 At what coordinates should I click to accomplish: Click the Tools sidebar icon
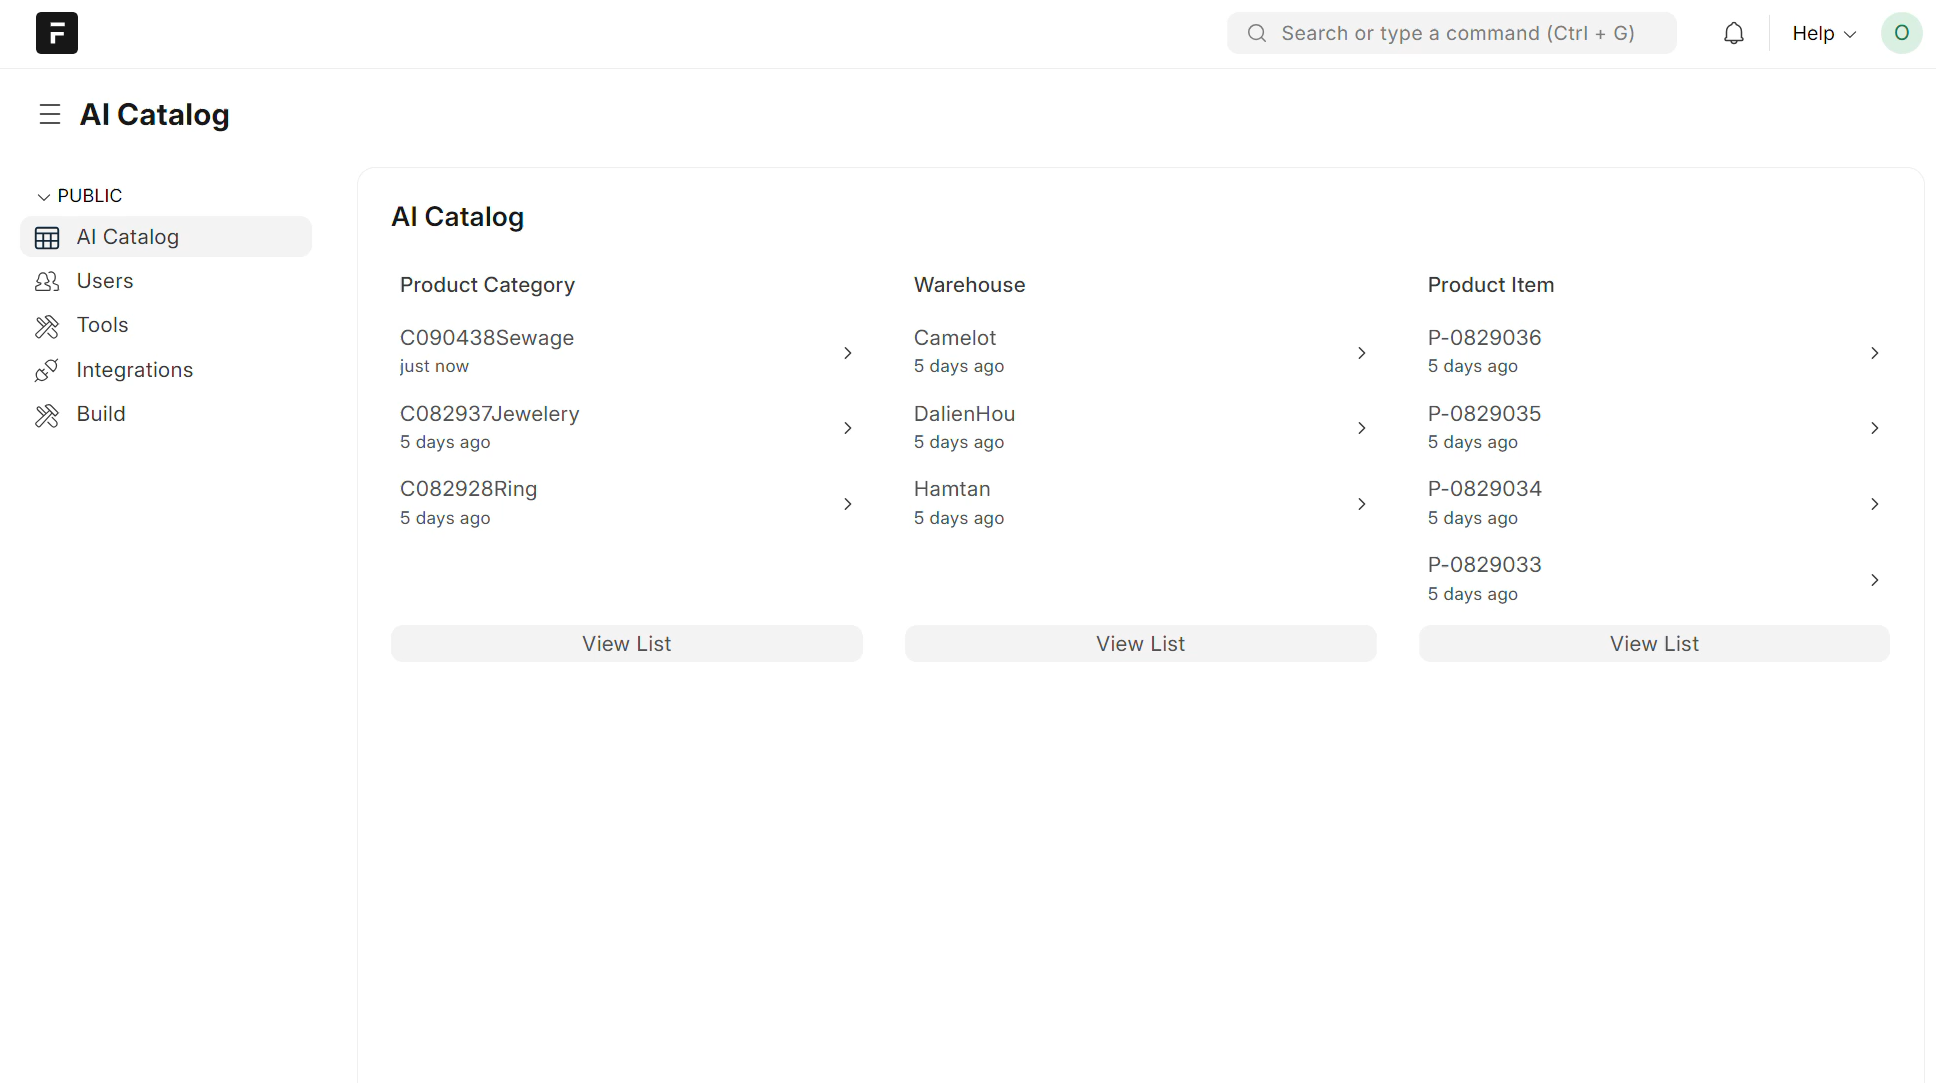pyautogui.click(x=47, y=326)
